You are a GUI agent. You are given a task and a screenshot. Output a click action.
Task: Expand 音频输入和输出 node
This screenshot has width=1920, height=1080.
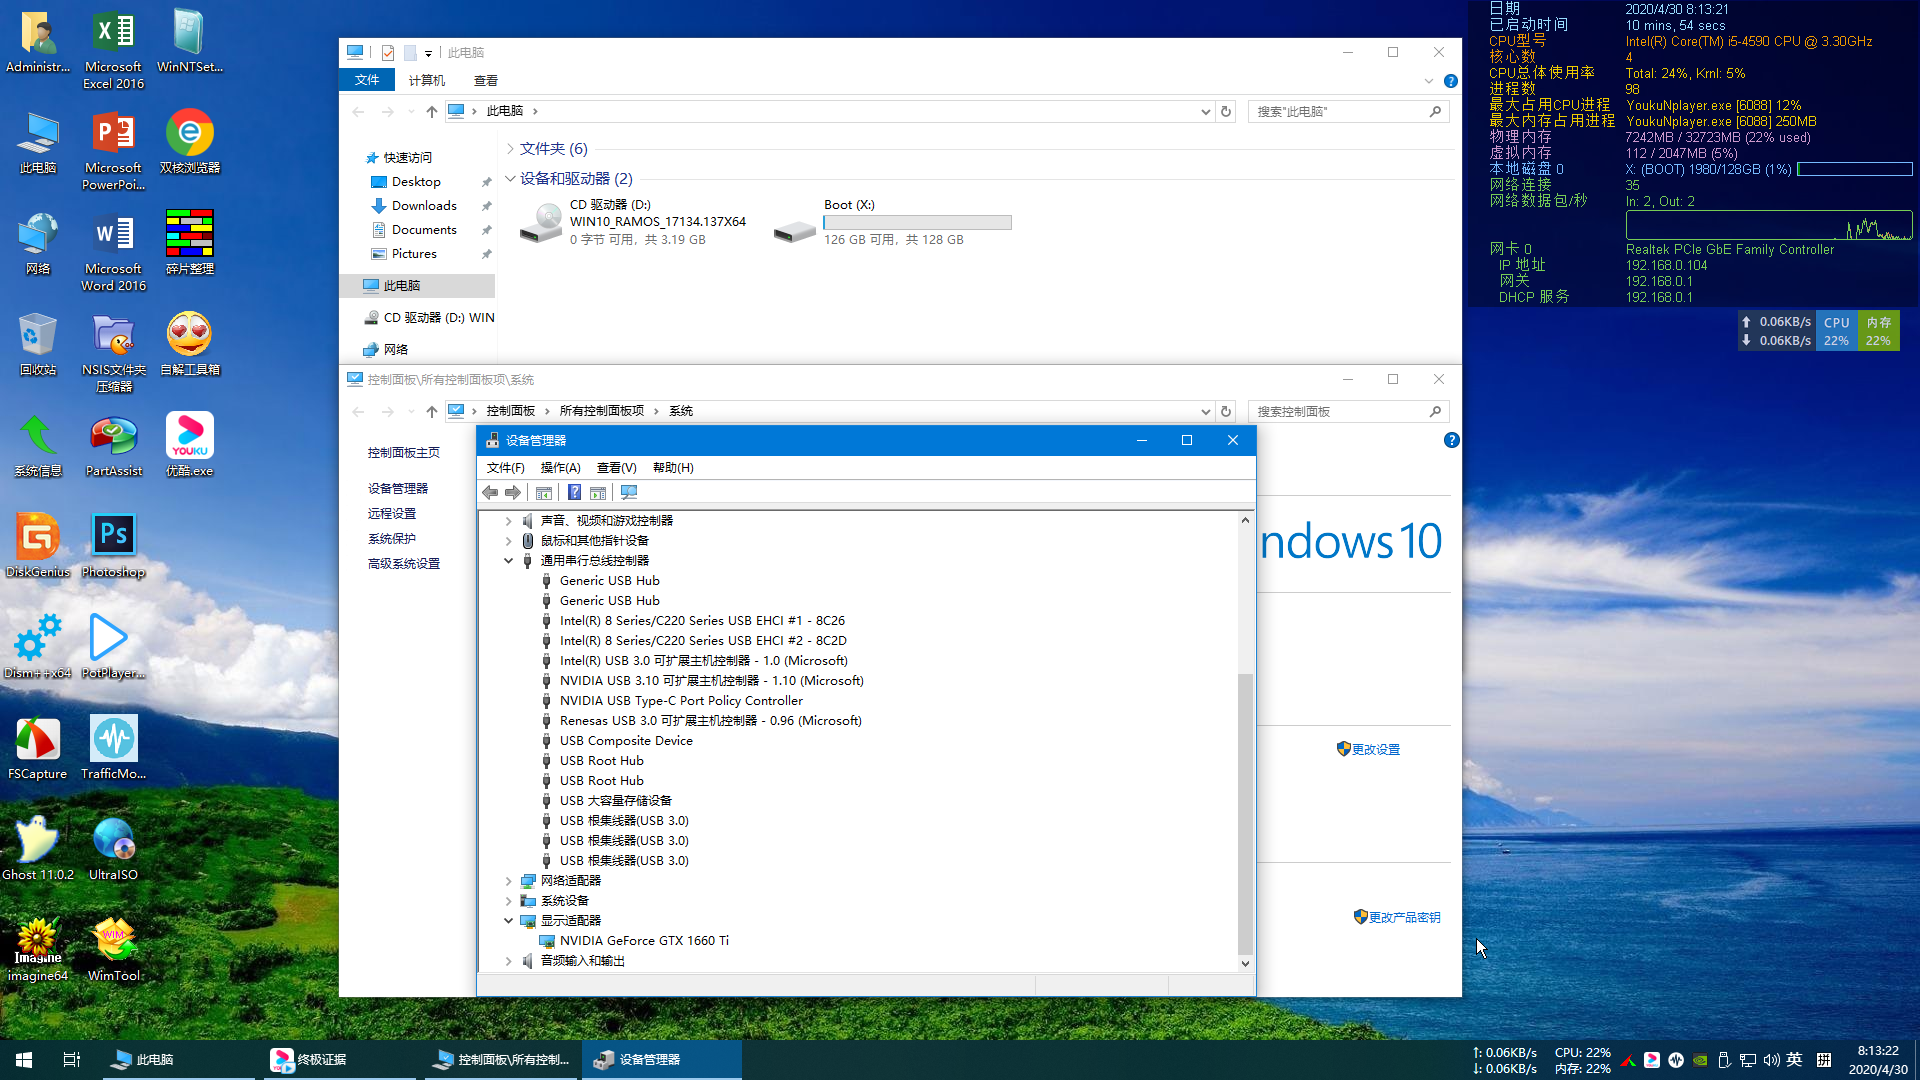(508, 961)
